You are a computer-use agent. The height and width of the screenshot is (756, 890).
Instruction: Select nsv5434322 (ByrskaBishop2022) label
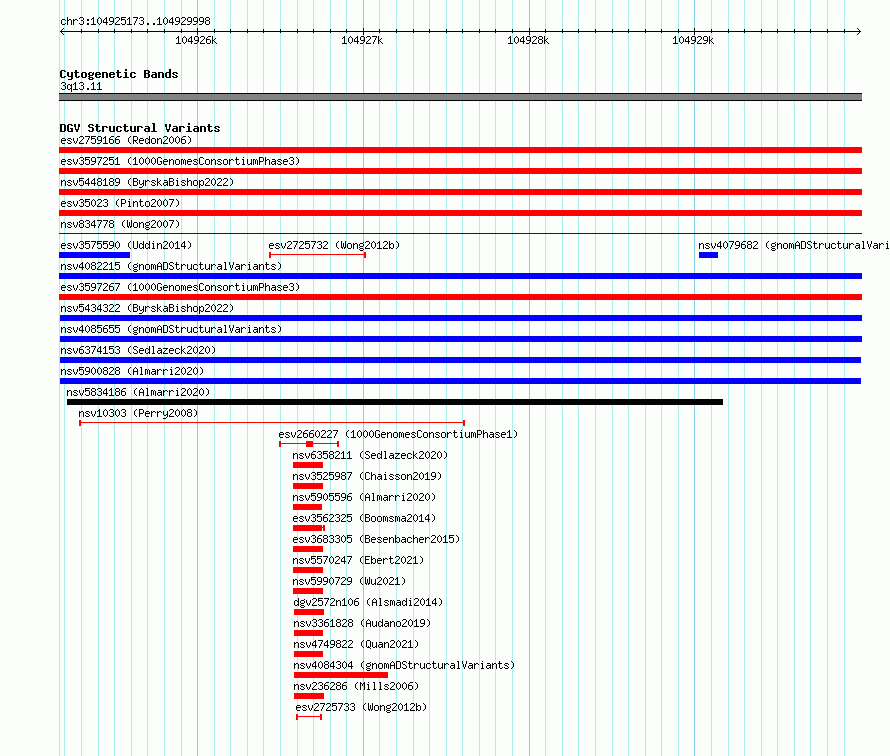(147, 308)
